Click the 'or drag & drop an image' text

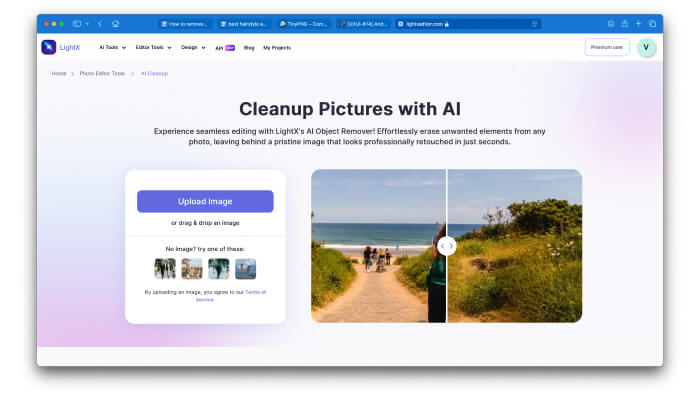pyautogui.click(x=205, y=223)
